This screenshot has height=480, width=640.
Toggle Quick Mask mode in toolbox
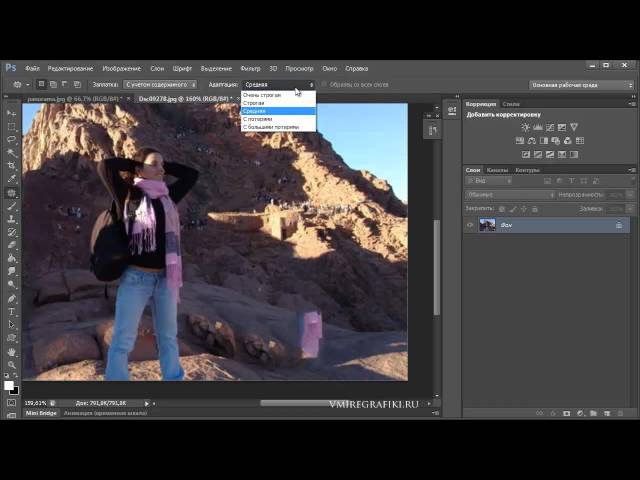[x=11, y=403]
